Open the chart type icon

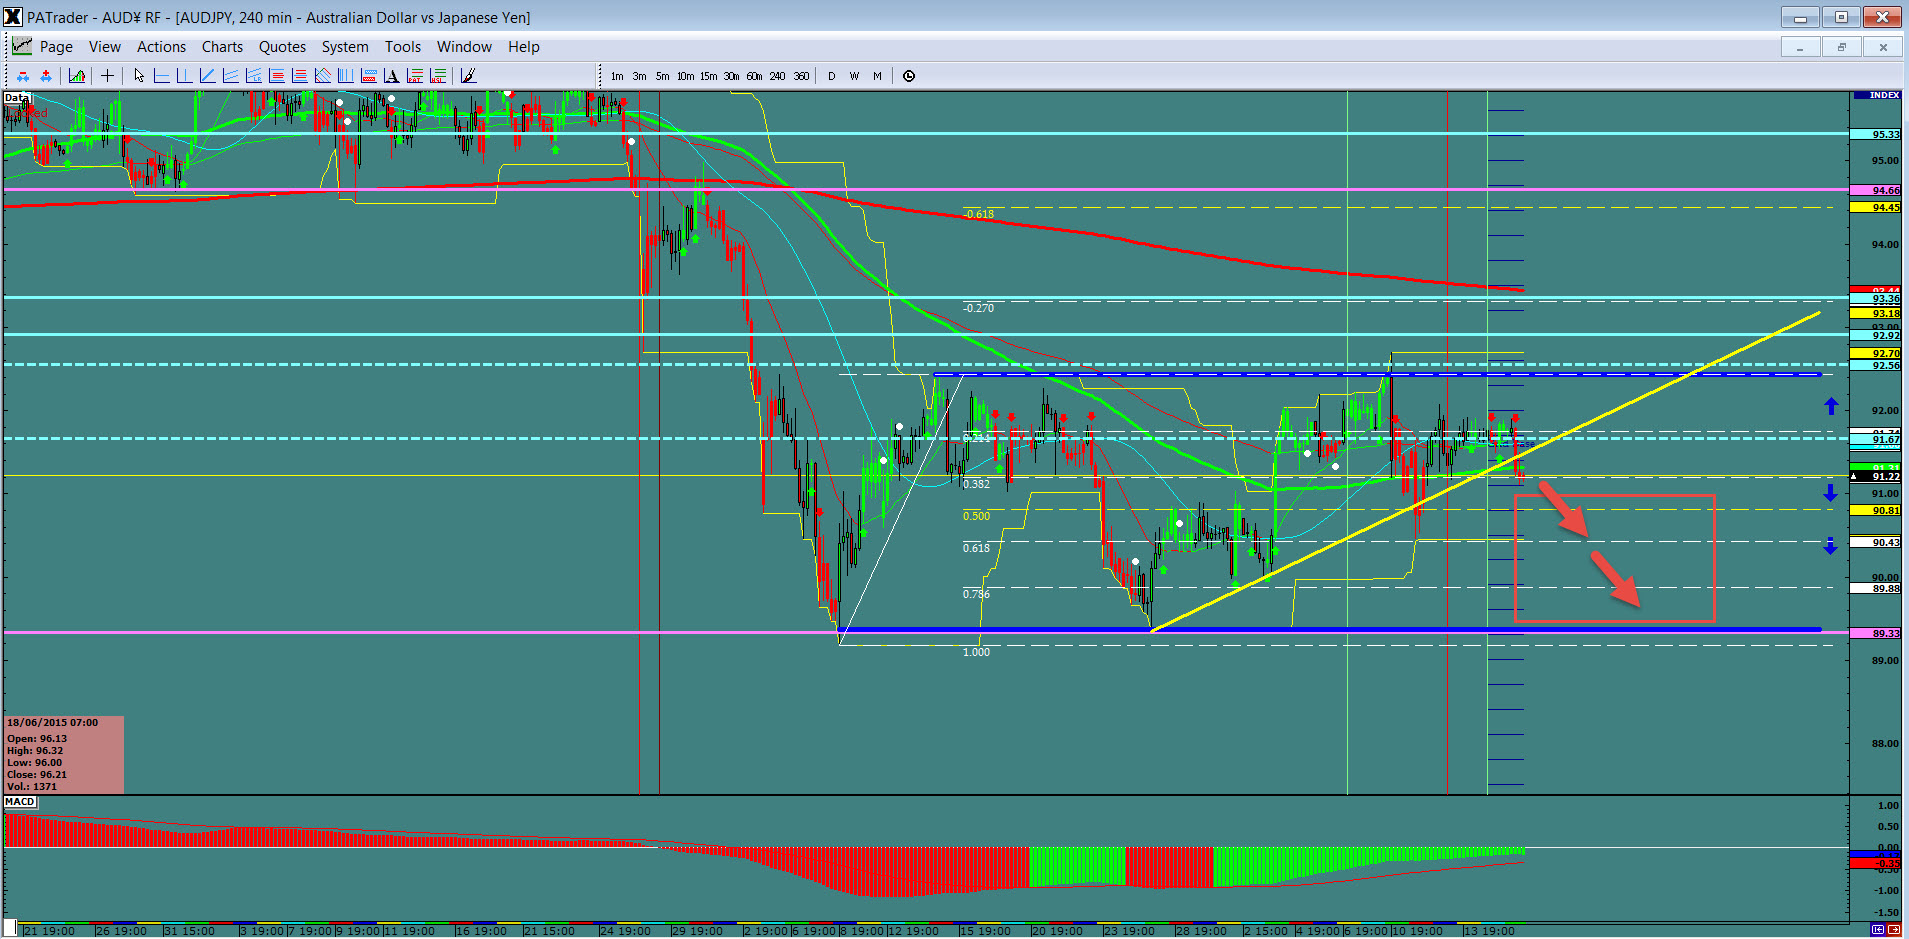tap(77, 76)
